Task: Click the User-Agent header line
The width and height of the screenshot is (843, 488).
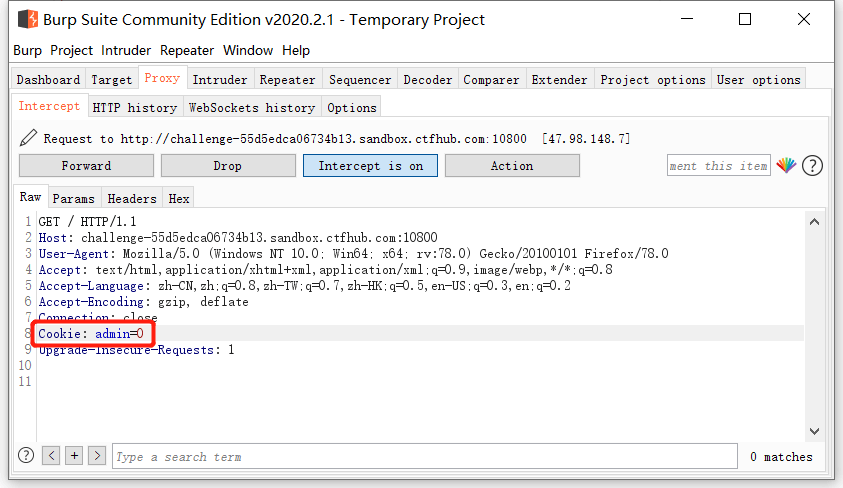Action: [x=353, y=254]
